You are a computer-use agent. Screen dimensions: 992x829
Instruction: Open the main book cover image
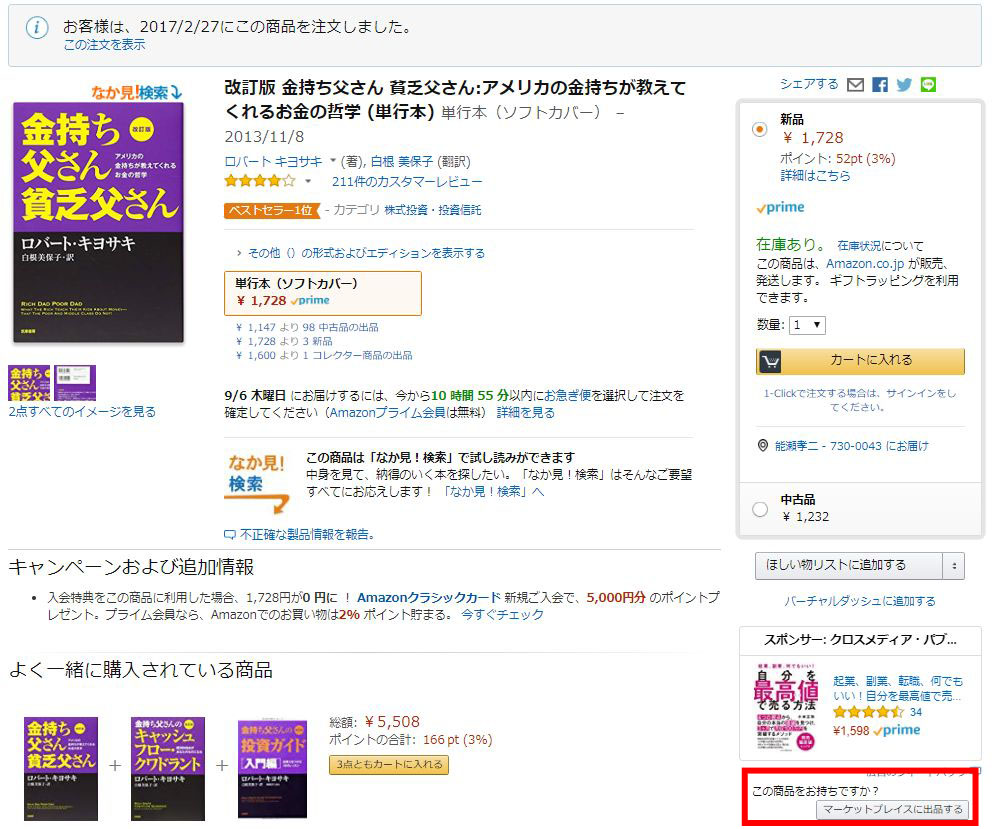click(x=99, y=222)
